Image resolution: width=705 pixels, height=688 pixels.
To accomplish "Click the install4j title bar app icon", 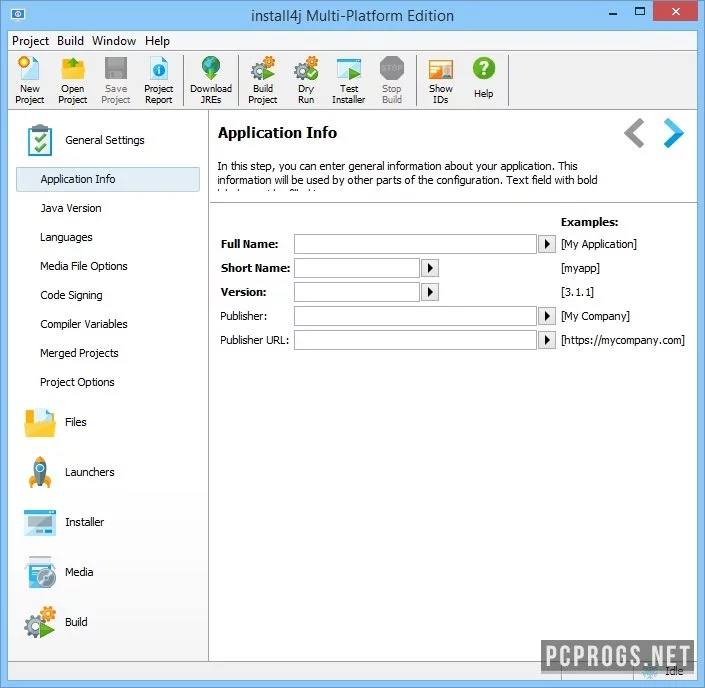I will click(x=18, y=15).
